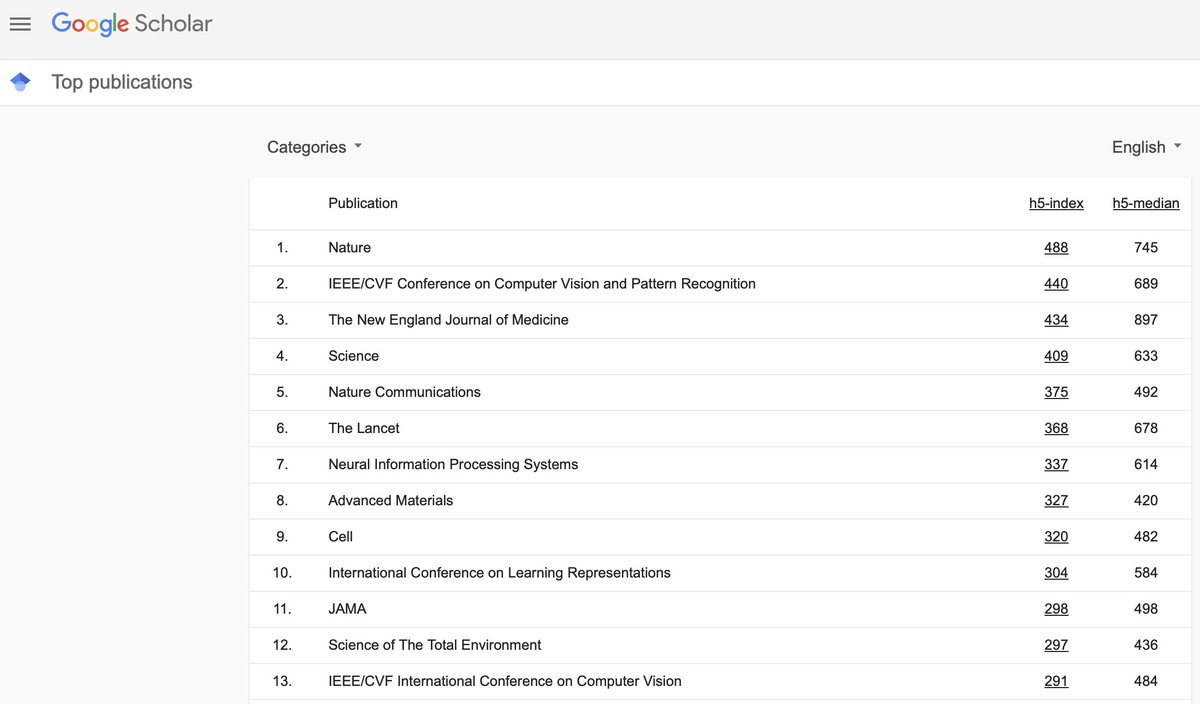Image resolution: width=1200 pixels, height=704 pixels.
Task: Open Neural Information Processing Systems h5-index 337
Action: [x=1056, y=464]
